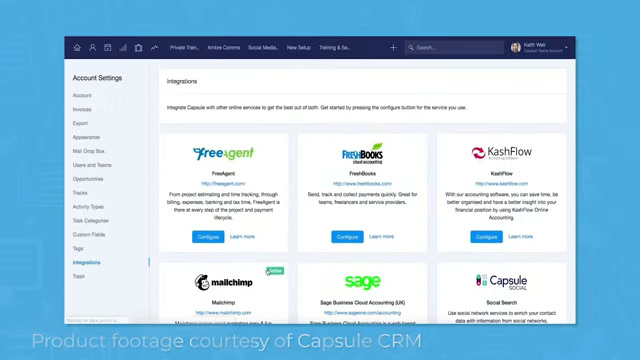Image resolution: width=640 pixels, height=360 pixels.
Task: Open the Private Train.. tab
Action: click(x=184, y=48)
